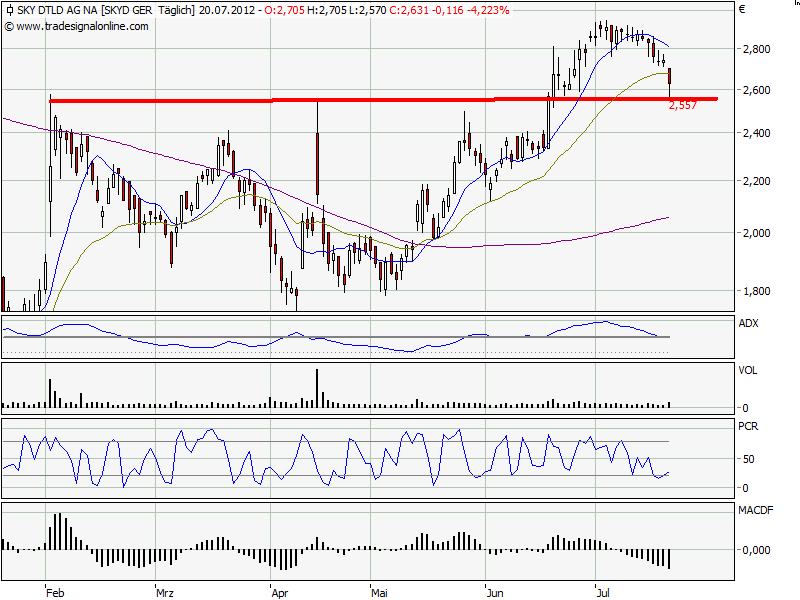
Task: Click the red closing price C:2,631 value
Action: pos(408,10)
